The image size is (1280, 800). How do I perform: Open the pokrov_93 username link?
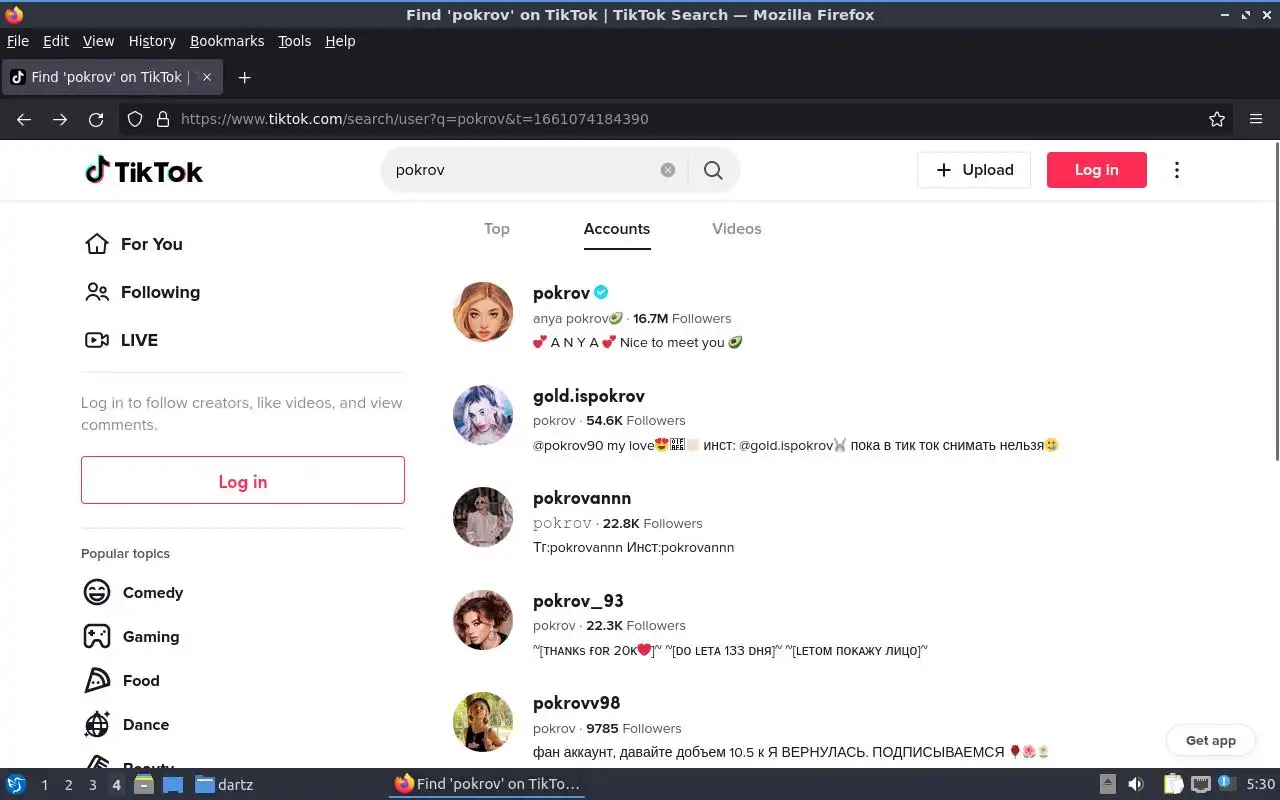click(x=578, y=601)
